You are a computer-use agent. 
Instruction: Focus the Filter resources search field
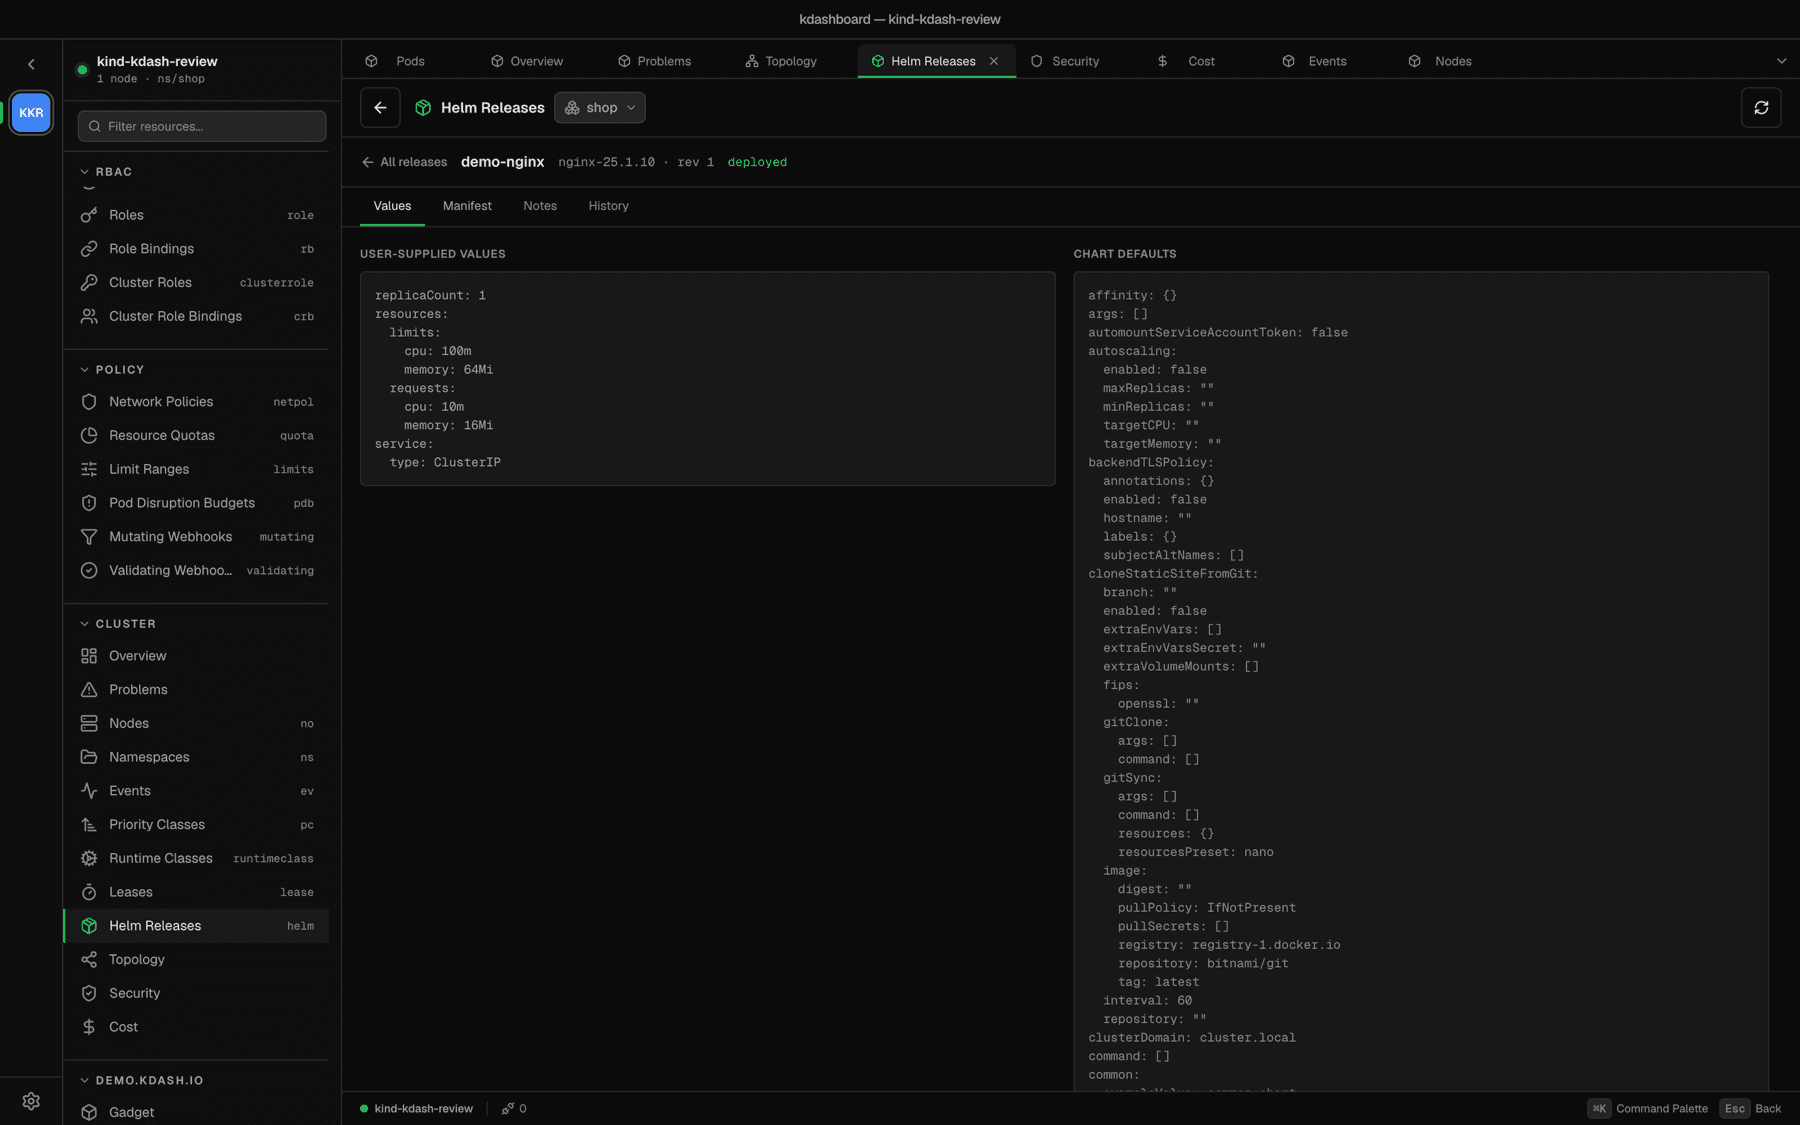[x=202, y=126]
